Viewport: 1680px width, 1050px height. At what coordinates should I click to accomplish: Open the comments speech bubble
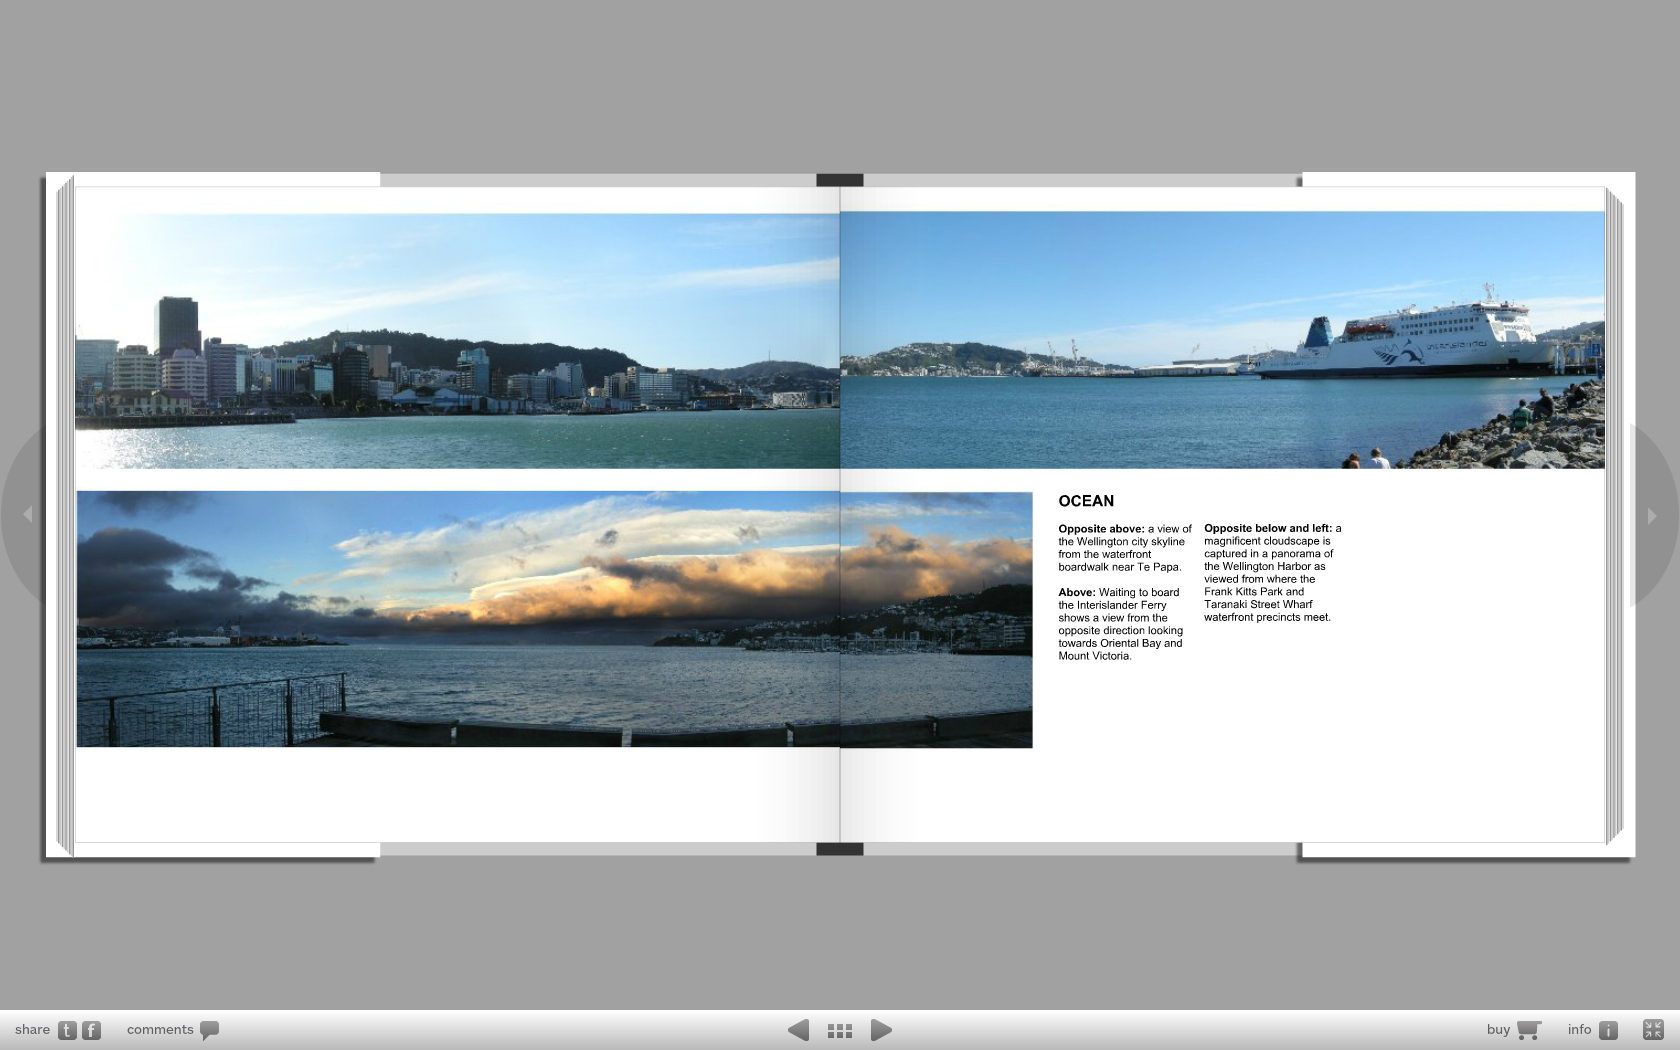click(209, 1030)
